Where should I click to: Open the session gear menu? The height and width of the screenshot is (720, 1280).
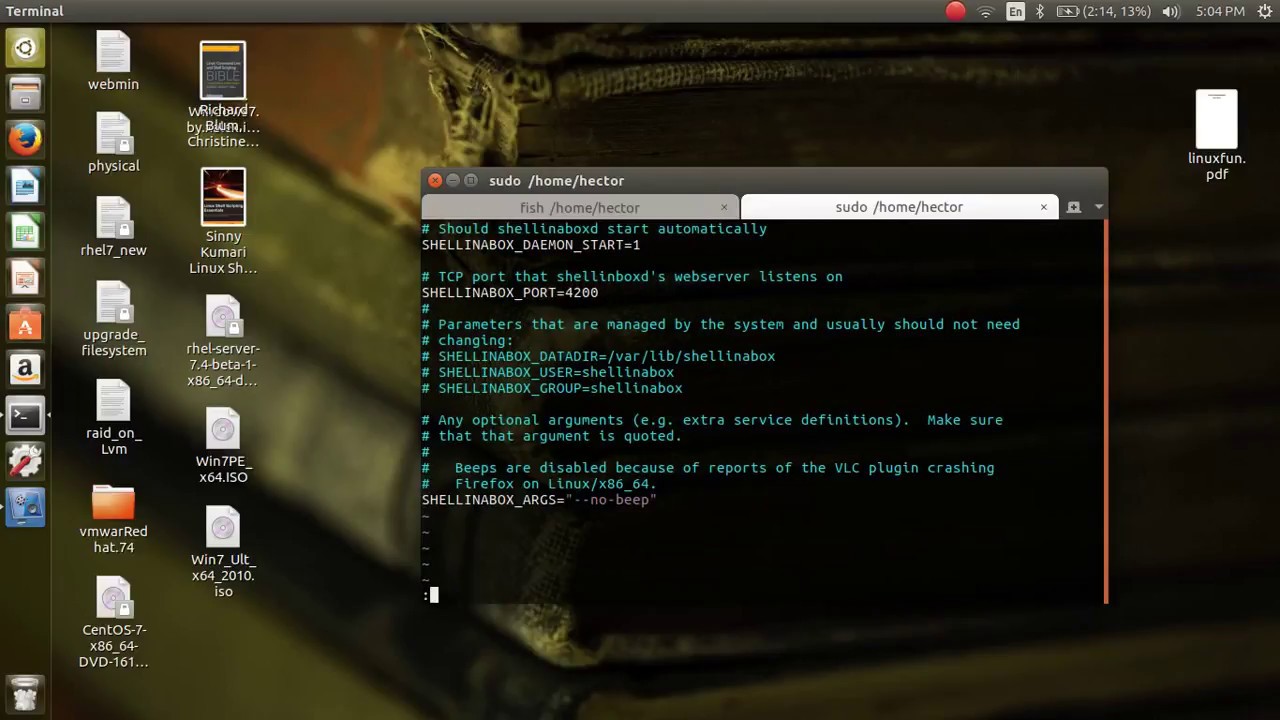[1264, 11]
